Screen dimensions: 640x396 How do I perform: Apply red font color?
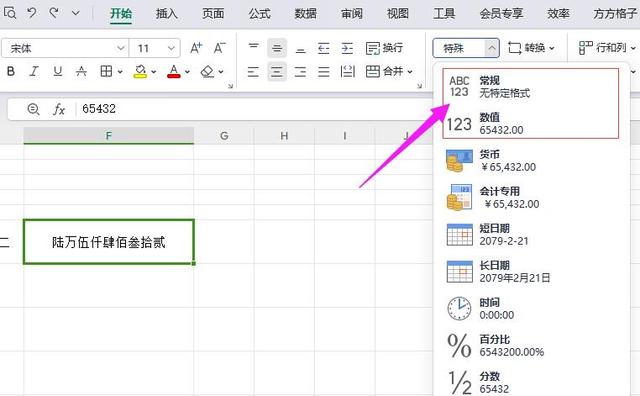(174, 72)
